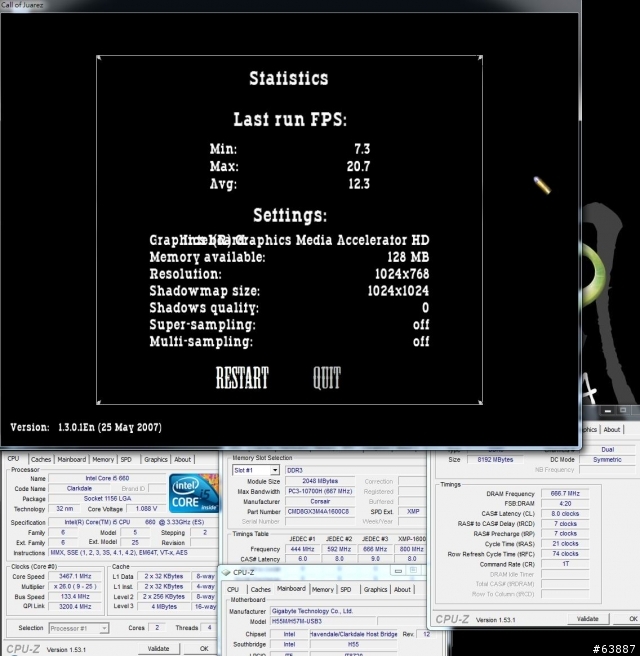Click the memory type field 'DDR3'
The height and width of the screenshot is (657, 640).
[x=355, y=470]
